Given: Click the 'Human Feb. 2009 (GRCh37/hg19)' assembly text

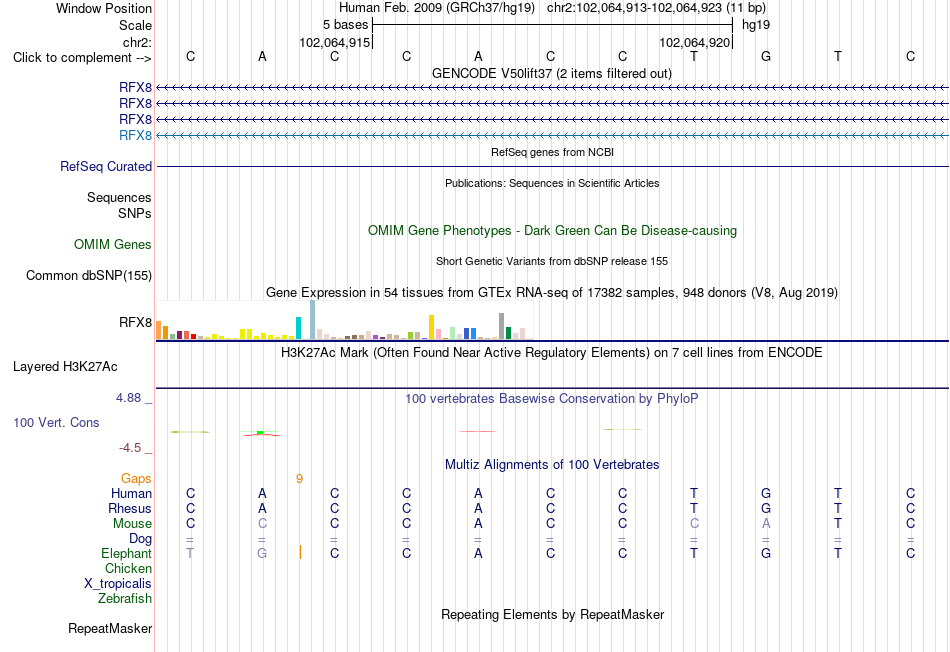Looking at the screenshot, I should (x=437, y=8).
